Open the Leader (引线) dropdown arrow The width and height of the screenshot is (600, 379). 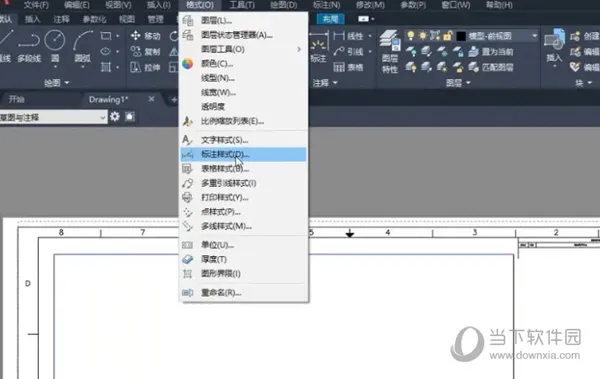click(x=370, y=51)
